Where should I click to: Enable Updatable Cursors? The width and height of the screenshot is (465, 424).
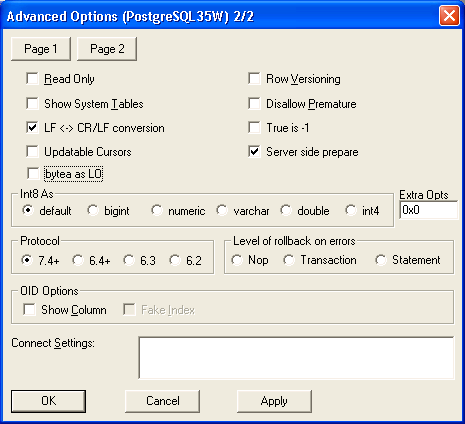coord(32,152)
